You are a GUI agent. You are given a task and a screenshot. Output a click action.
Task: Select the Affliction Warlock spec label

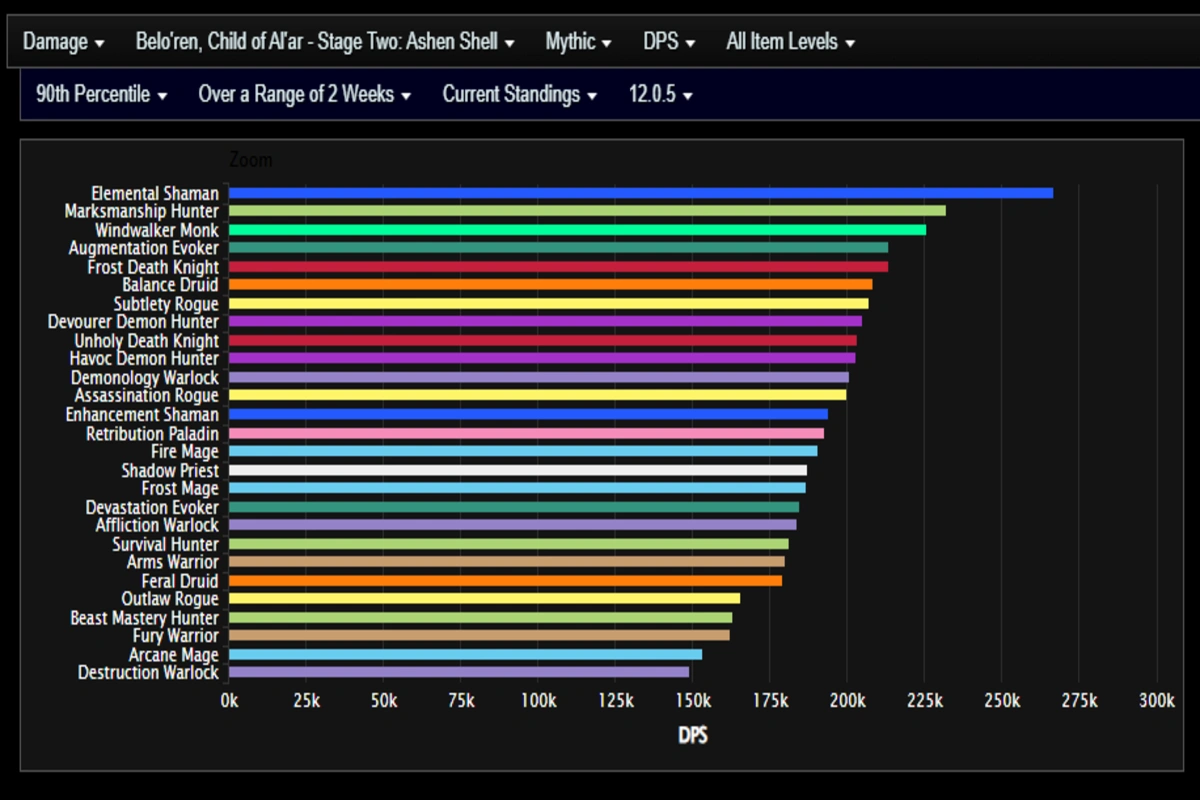[x=157, y=525]
